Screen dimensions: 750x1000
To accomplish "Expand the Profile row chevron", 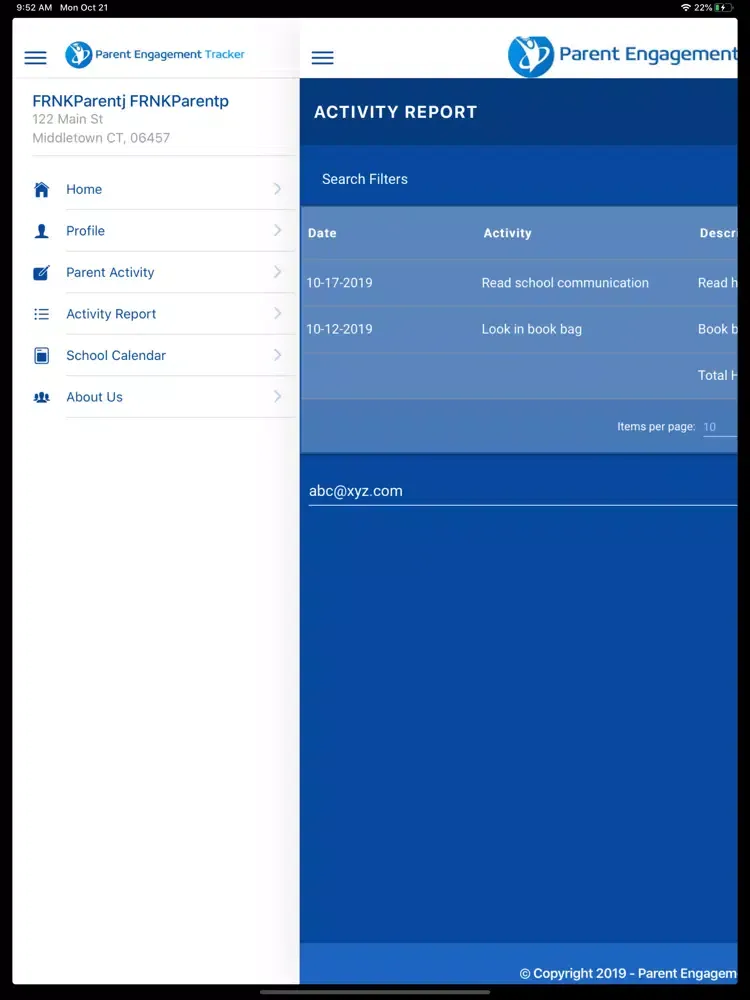I will [277, 230].
